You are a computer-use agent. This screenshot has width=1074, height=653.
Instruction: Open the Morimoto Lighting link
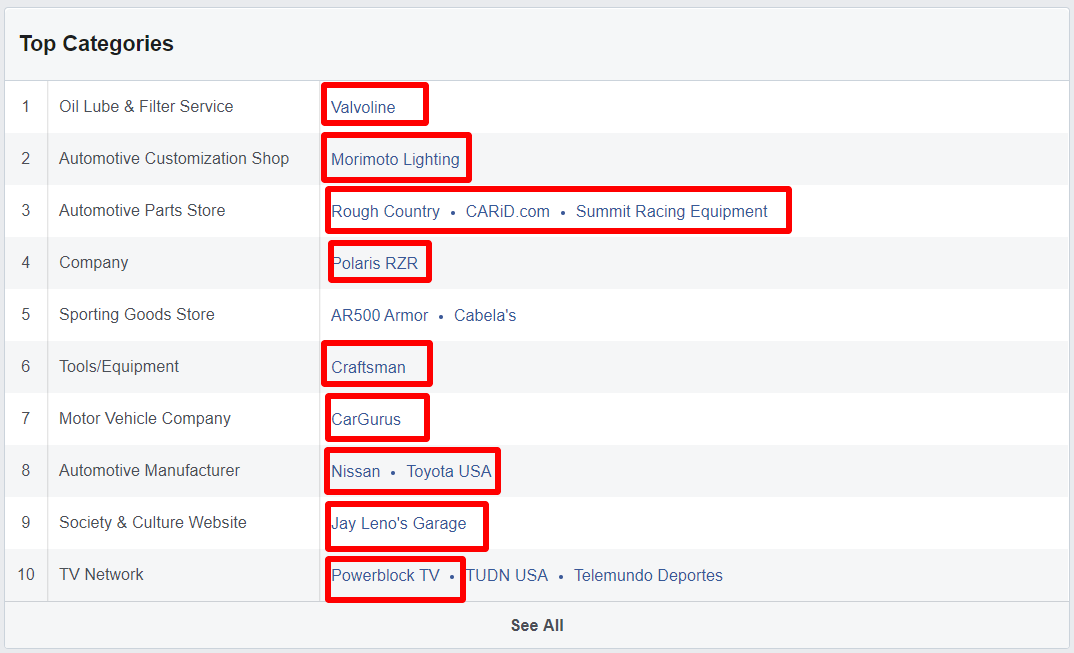pos(395,160)
